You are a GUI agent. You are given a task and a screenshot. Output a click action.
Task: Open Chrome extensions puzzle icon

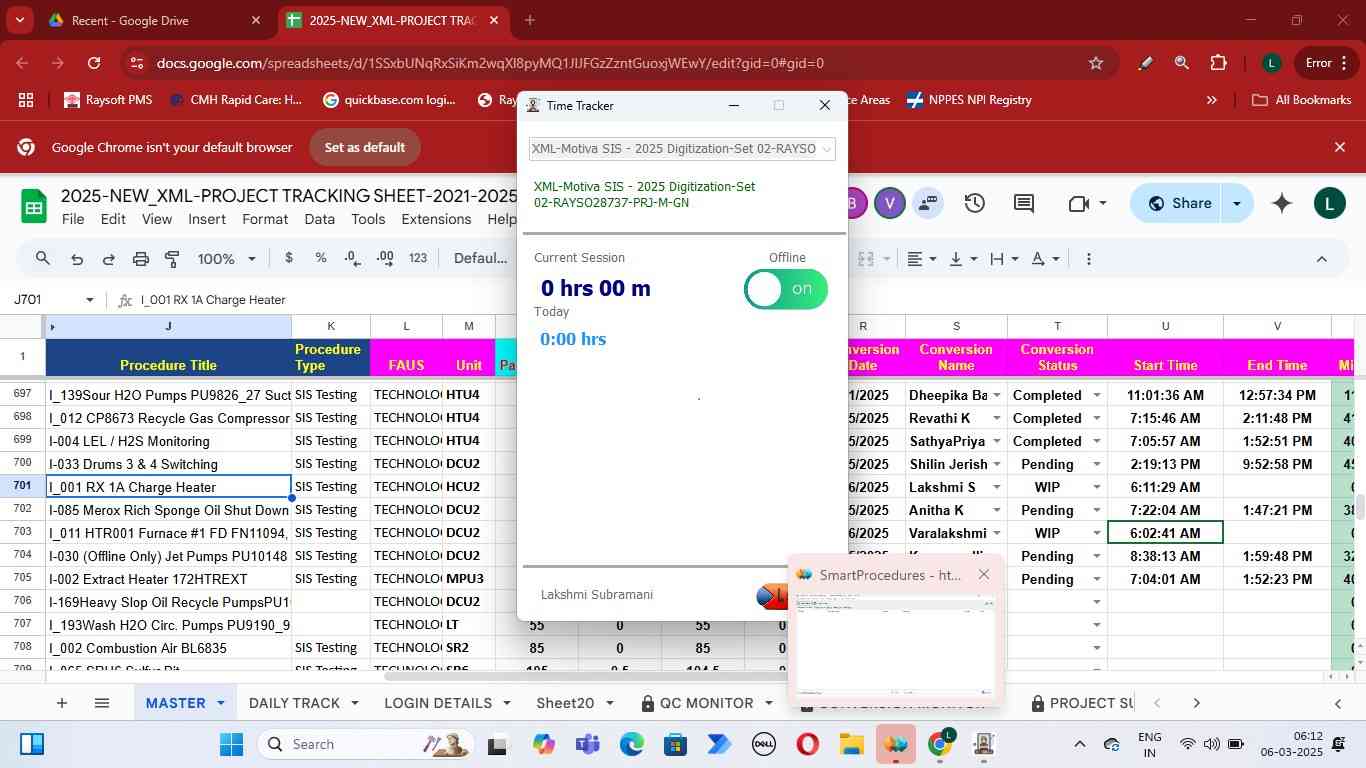click(x=1218, y=63)
